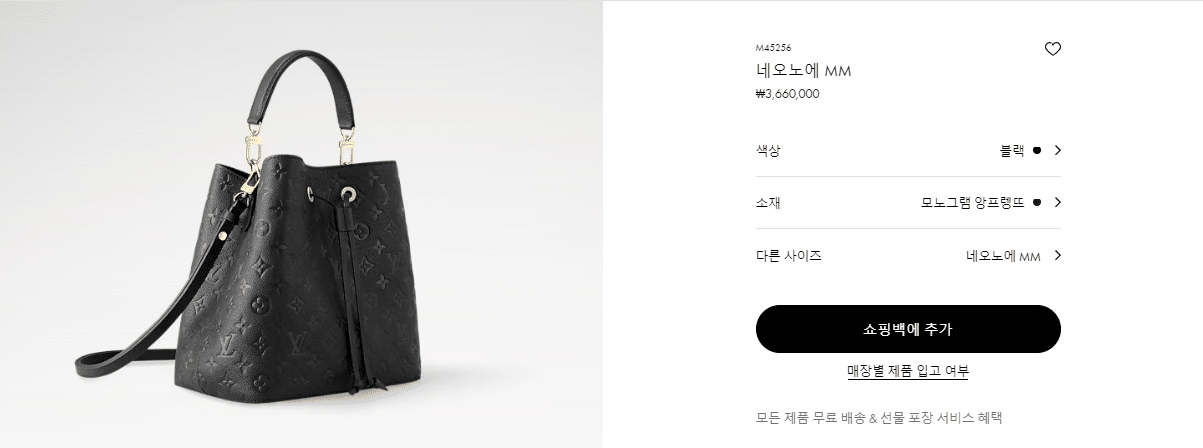Click the product code M45256
Image resolution: width=1203 pixels, height=448 pixels.
pyautogui.click(x=774, y=48)
